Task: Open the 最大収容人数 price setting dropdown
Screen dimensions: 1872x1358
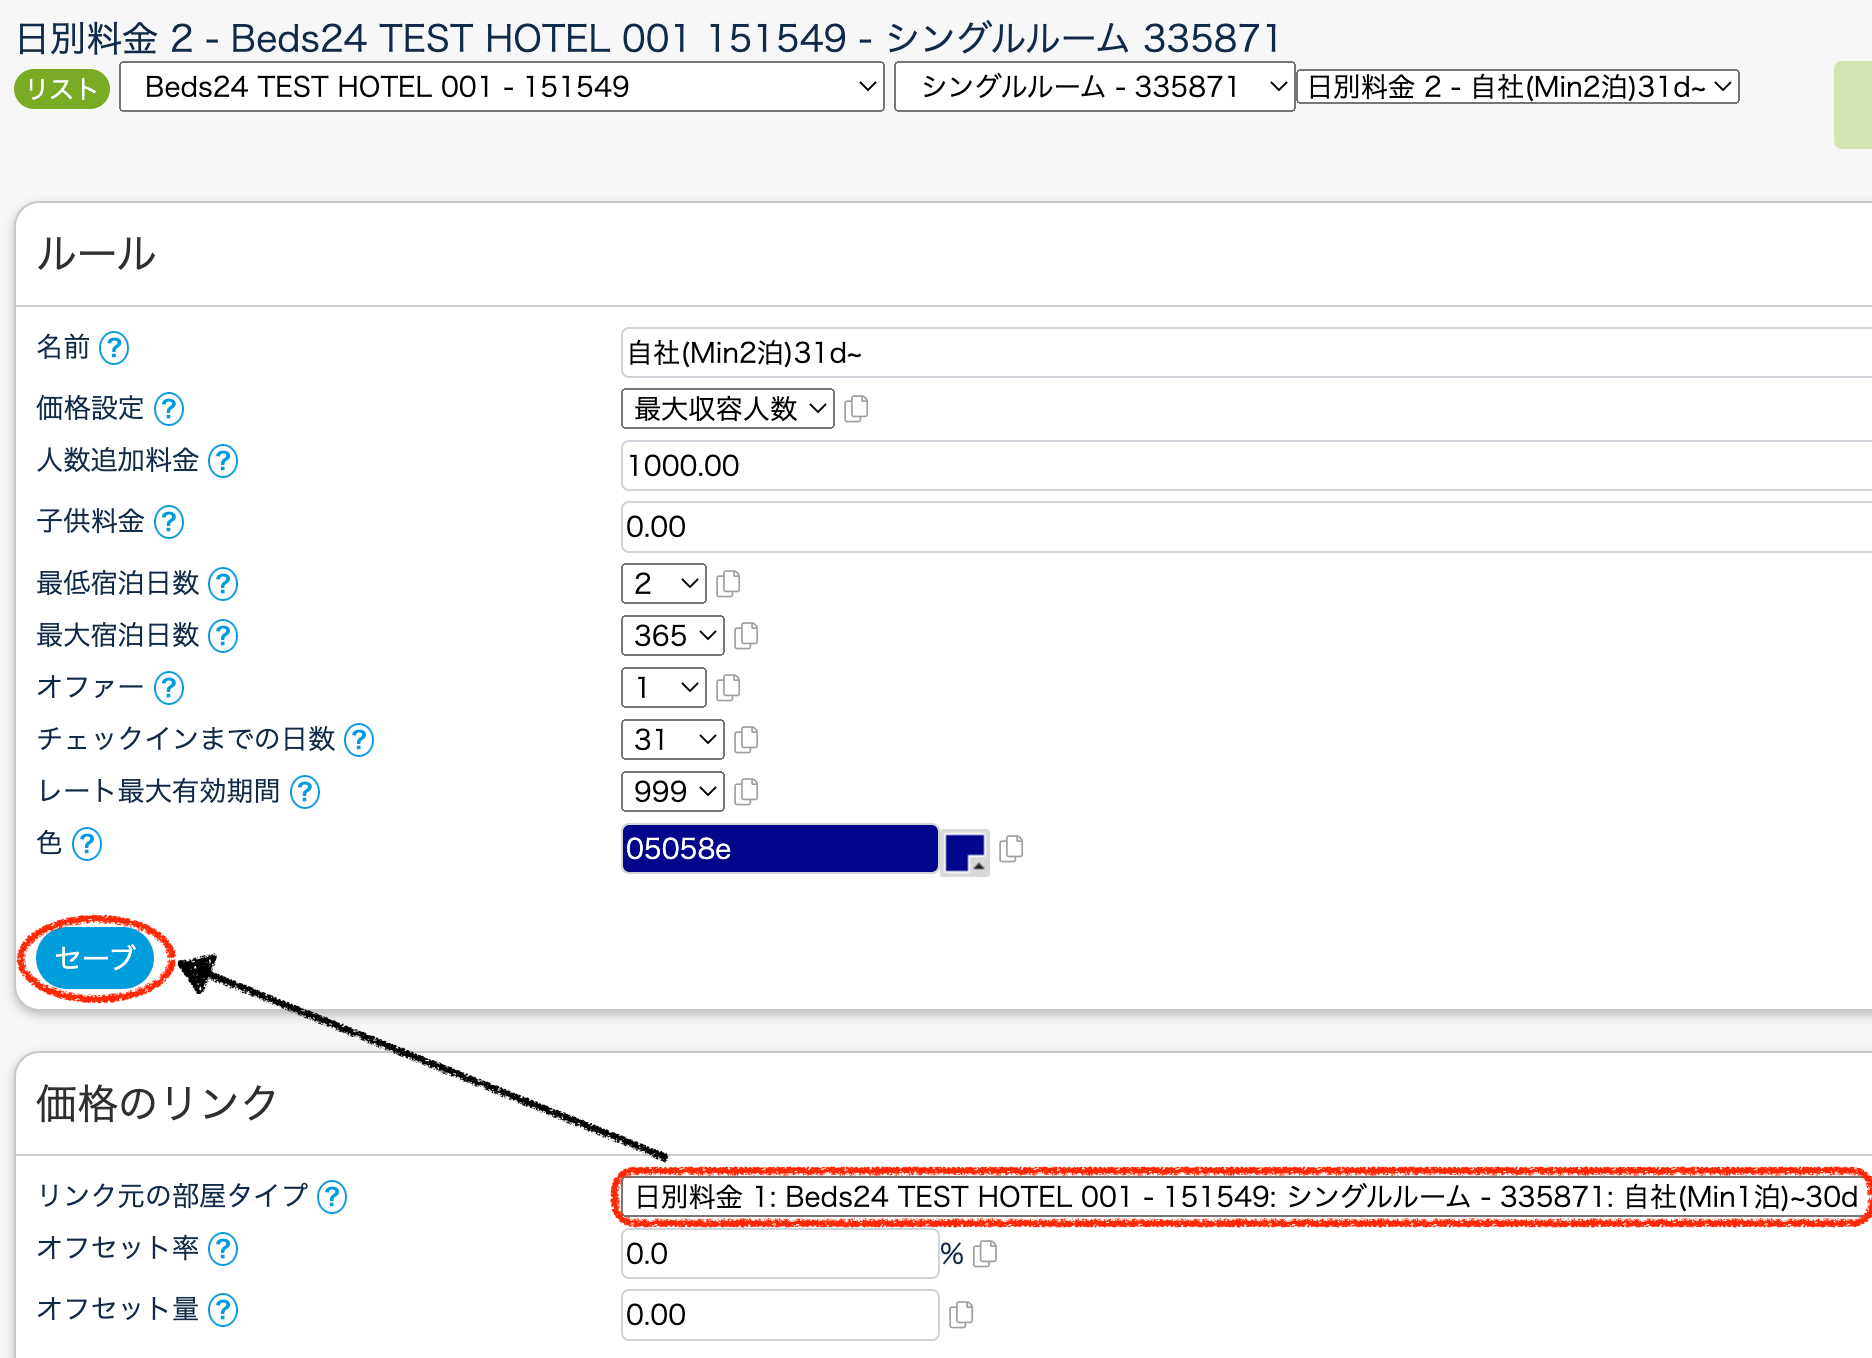Action: 727,409
